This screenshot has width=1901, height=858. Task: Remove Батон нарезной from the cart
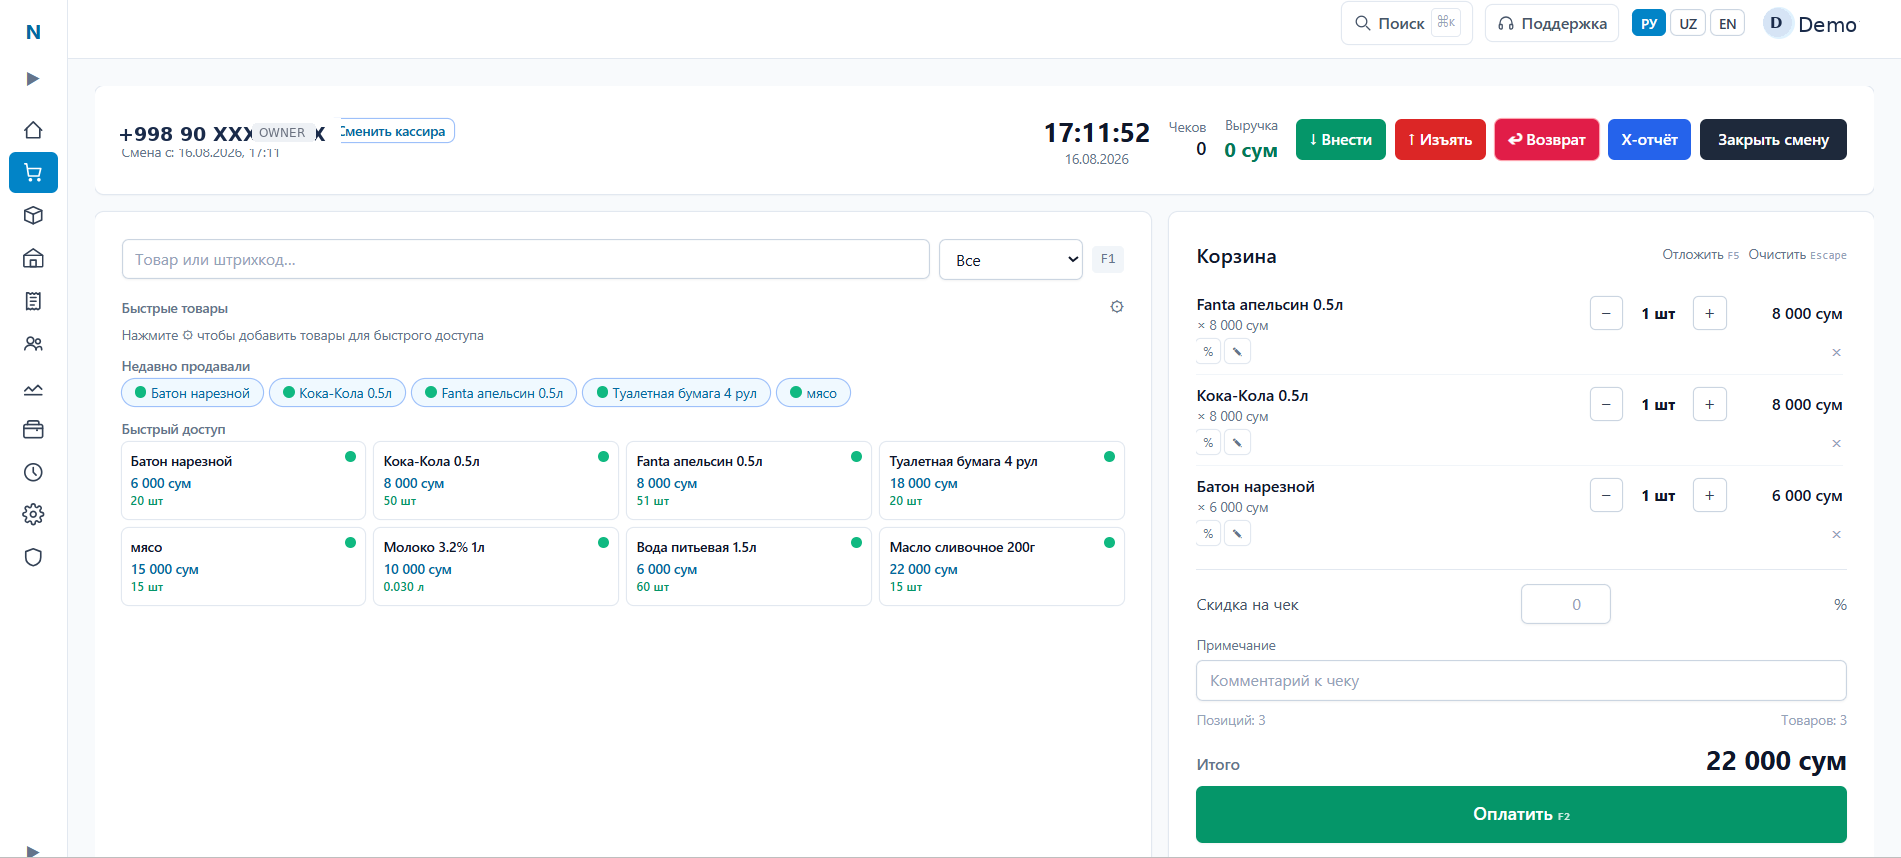point(1836,535)
